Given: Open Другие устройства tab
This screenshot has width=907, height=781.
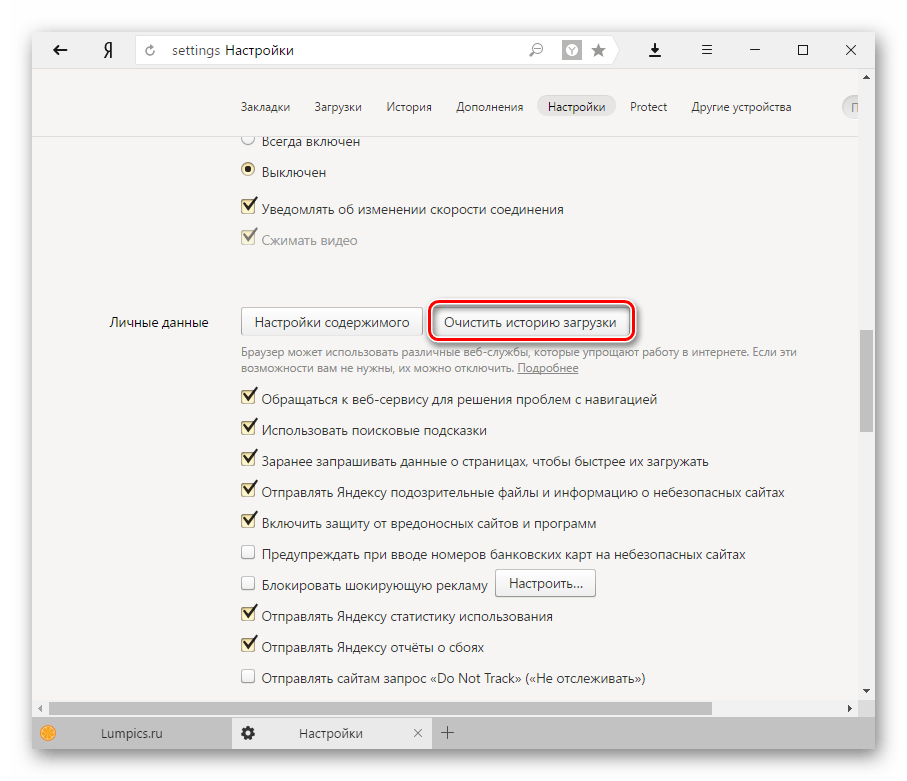Looking at the screenshot, I should point(741,107).
